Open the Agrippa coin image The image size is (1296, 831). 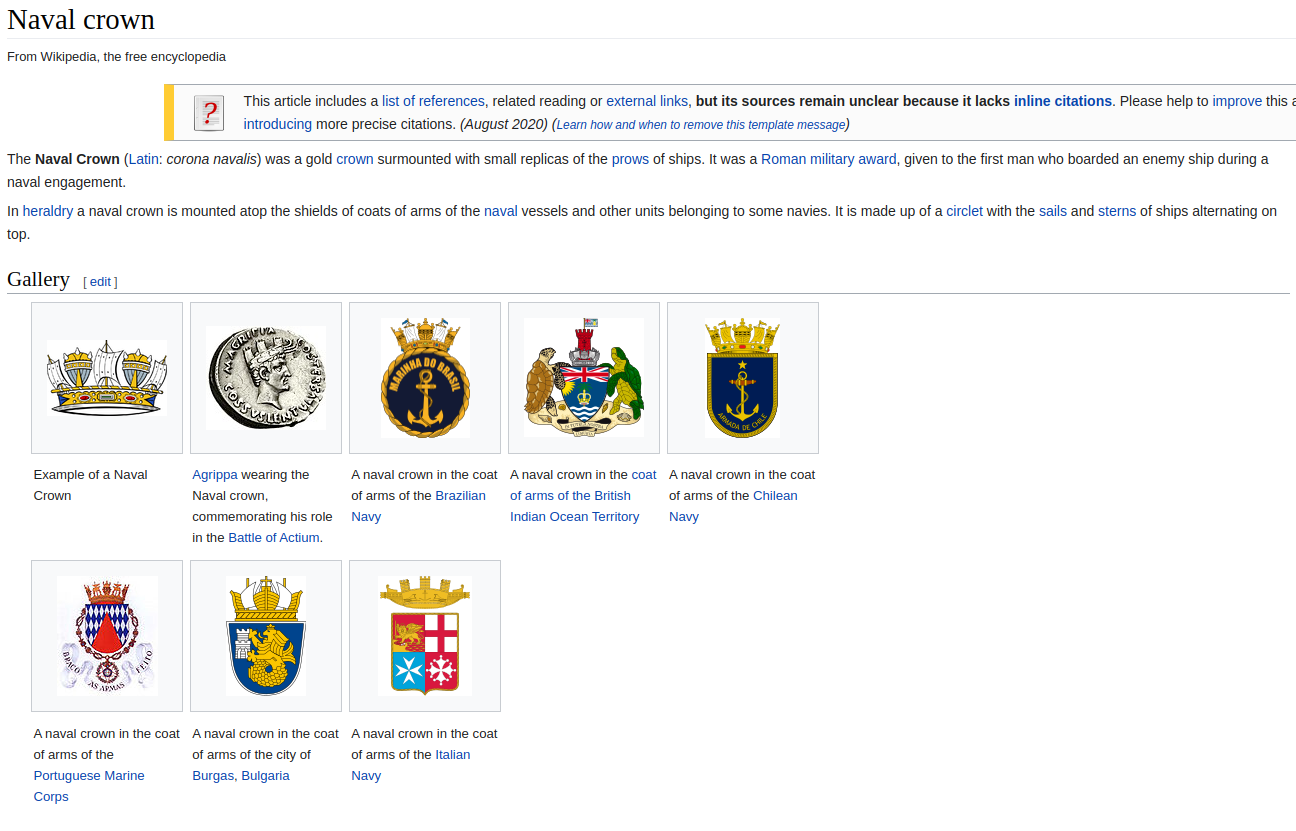(x=266, y=378)
